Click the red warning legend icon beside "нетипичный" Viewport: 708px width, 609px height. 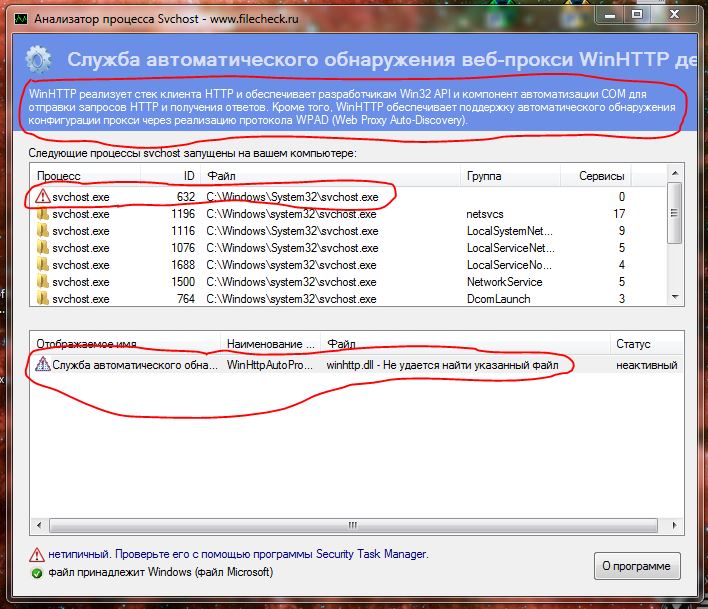click(x=37, y=554)
